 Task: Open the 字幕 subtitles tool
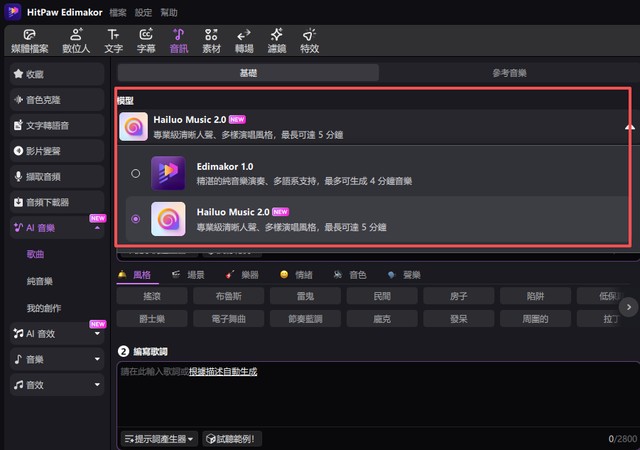[146, 40]
